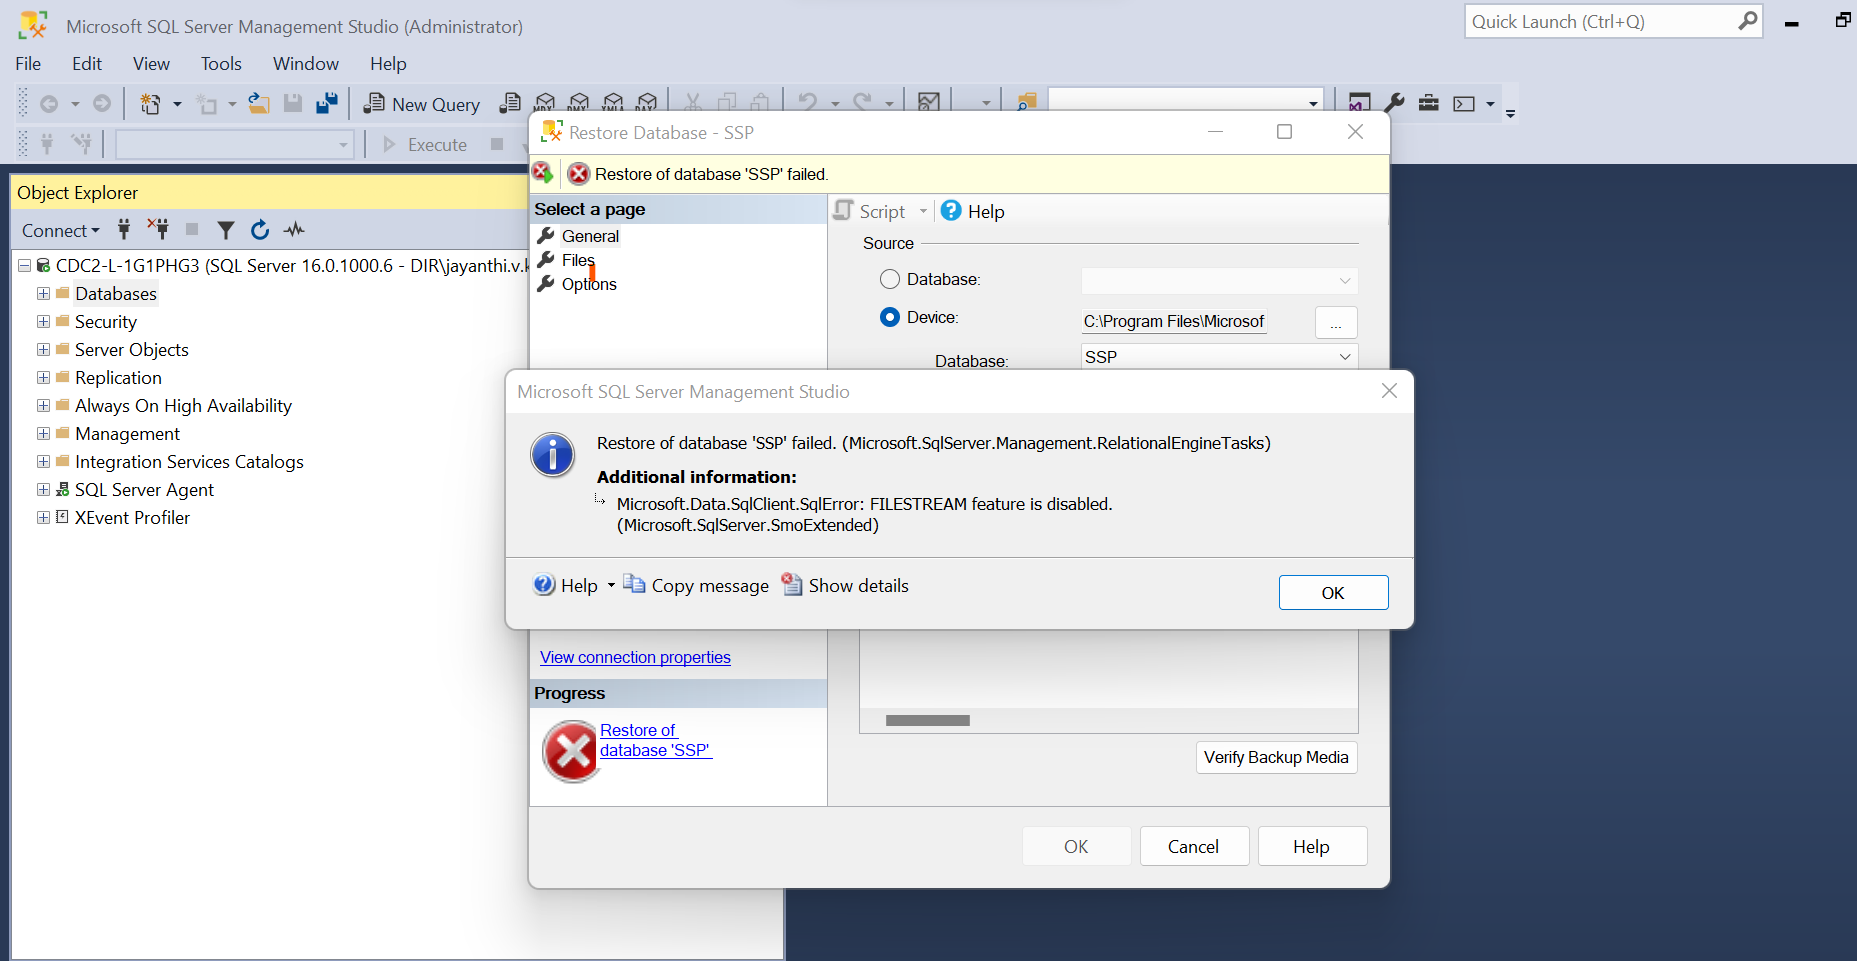
Task: Click the horizontal scrollbar thumb in backup sets
Action: [928, 720]
